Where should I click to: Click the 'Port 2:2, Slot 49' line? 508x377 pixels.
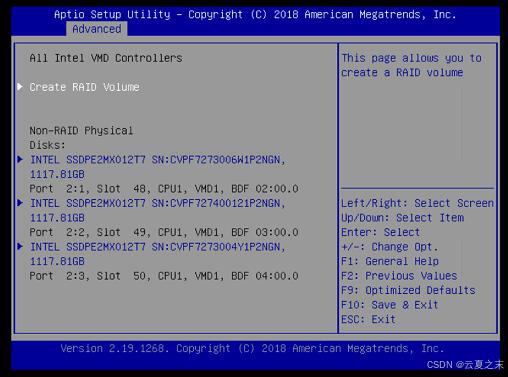(x=164, y=232)
